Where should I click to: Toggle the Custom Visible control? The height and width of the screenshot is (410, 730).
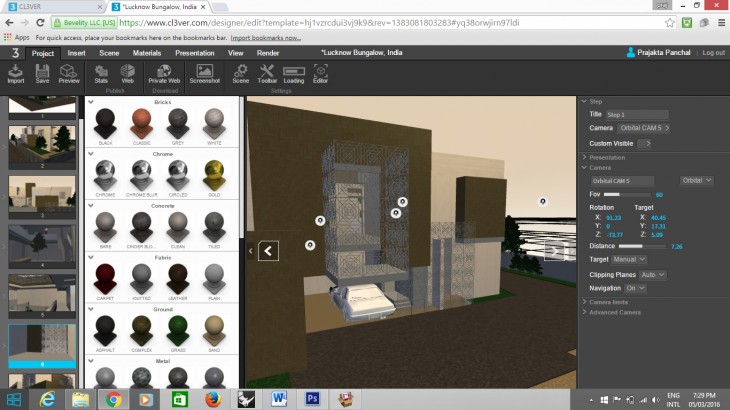coord(644,143)
